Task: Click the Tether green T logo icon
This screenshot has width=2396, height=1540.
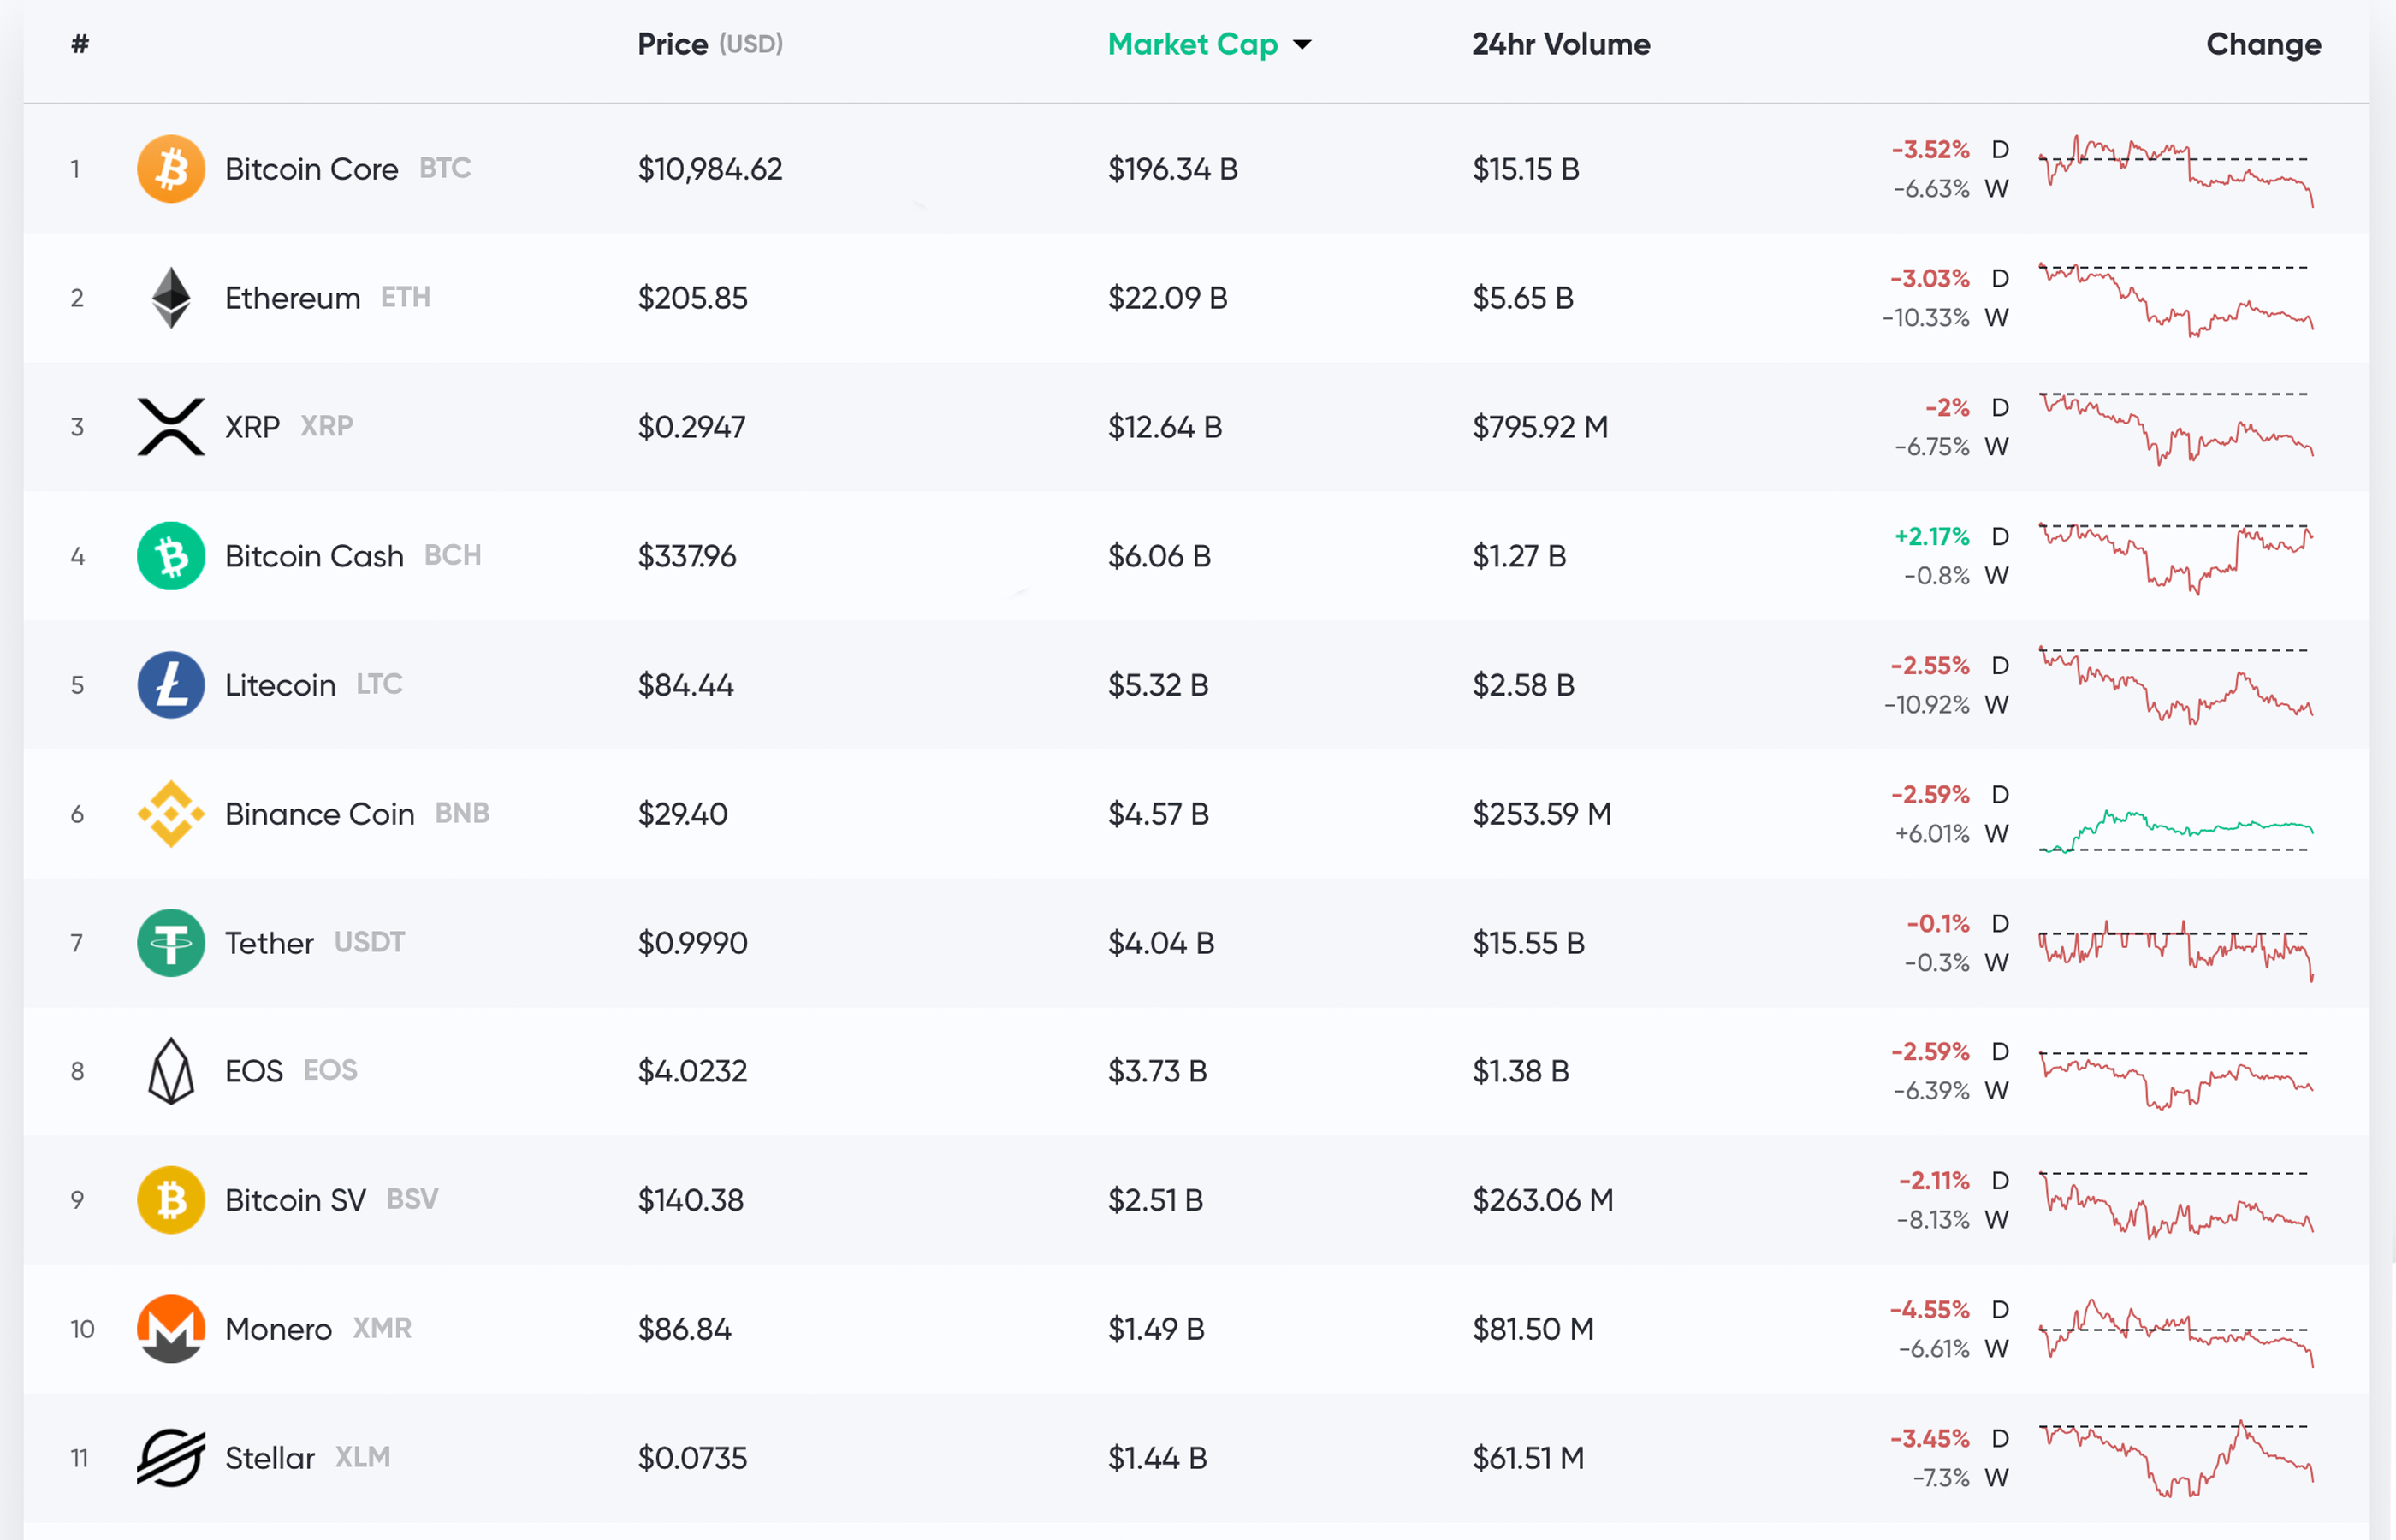Action: click(171, 943)
